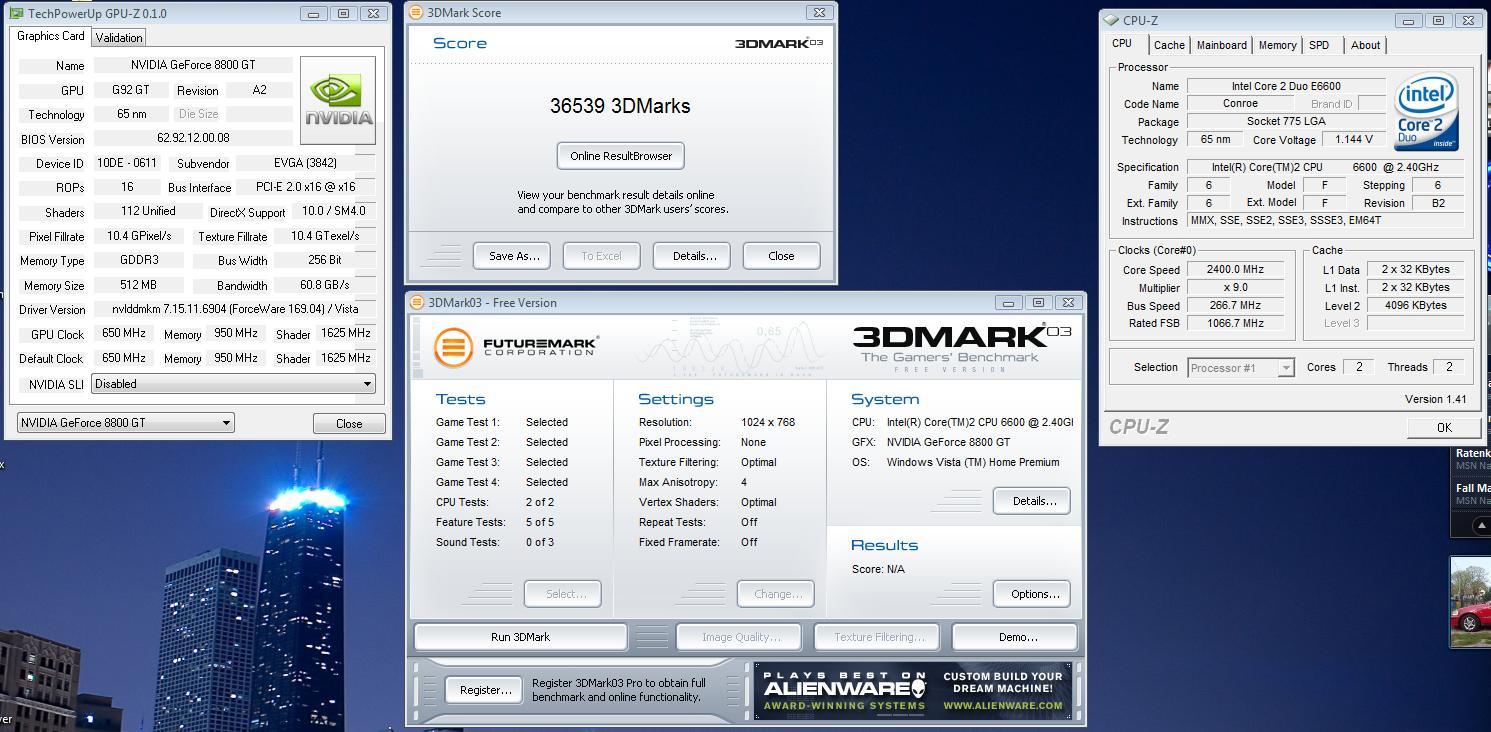Click the GPU name field NVIDIA GeForce 8800 GT
This screenshot has height=732, width=1491.
pos(193,65)
